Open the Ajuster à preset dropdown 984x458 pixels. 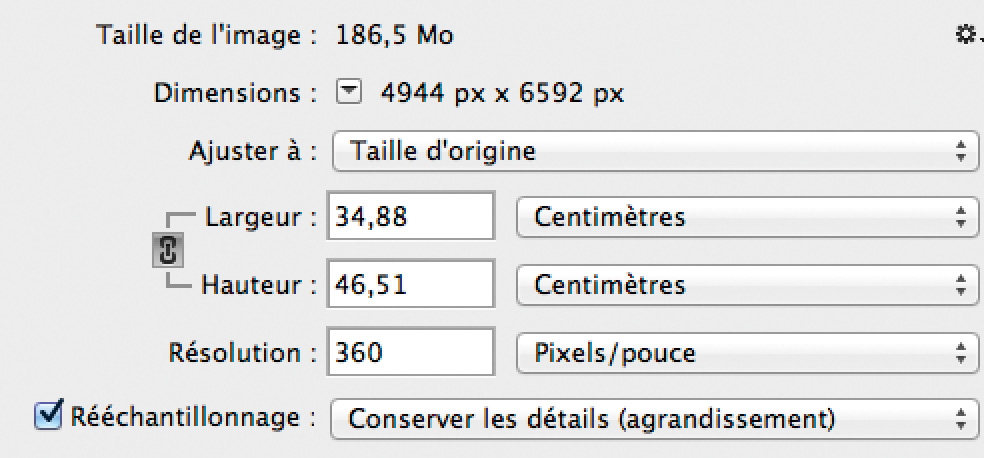(x=655, y=151)
